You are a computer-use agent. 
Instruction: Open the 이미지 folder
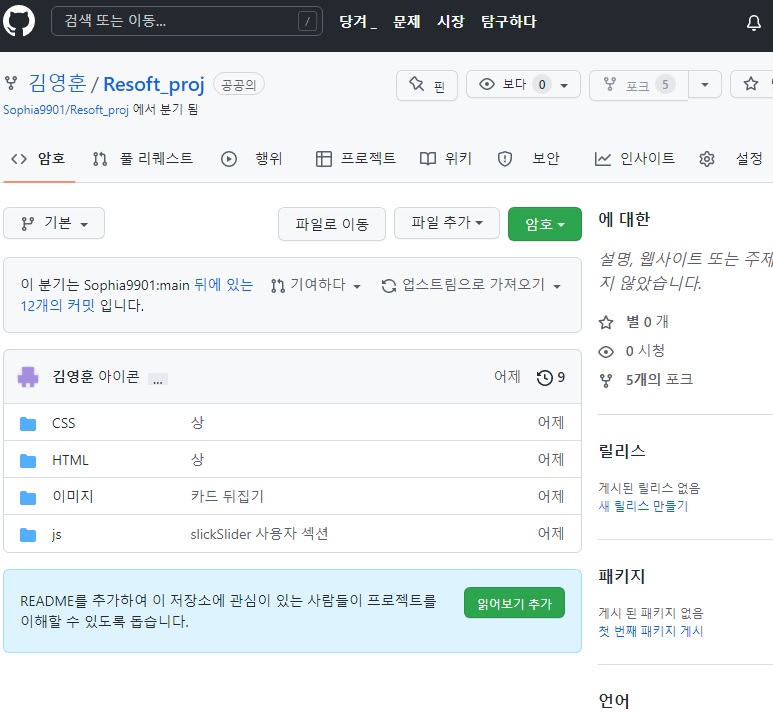73,496
